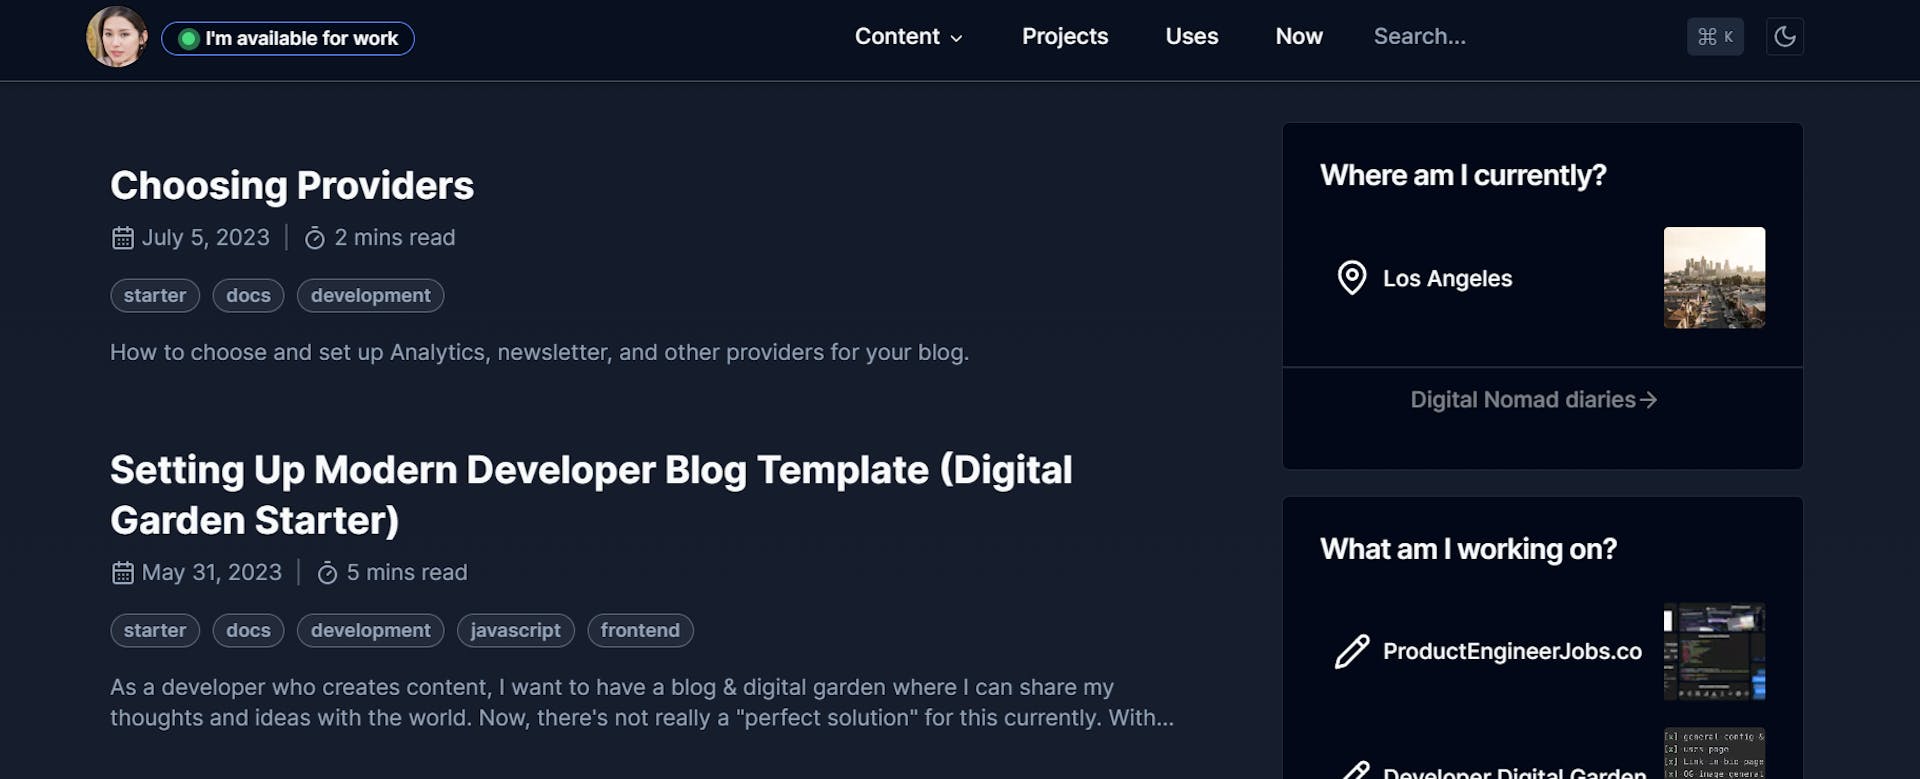This screenshot has width=1920, height=779.
Task: Click the ⌘K keyboard shortcut icon
Action: tap(1714, 36)
